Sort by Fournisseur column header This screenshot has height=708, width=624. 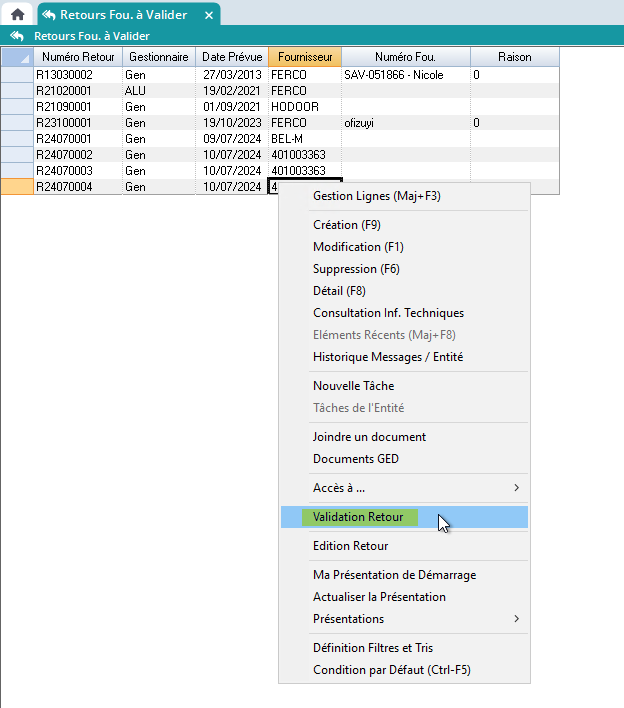pos(304,57)
